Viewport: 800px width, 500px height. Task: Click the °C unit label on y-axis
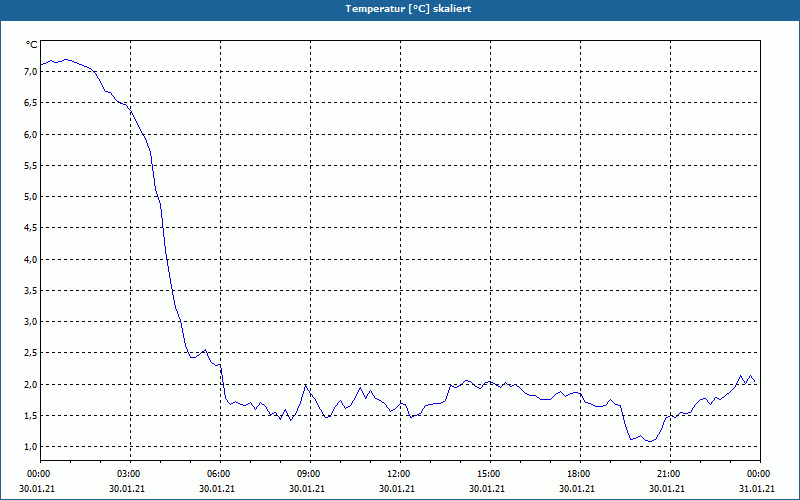click(x=32, y=45)
